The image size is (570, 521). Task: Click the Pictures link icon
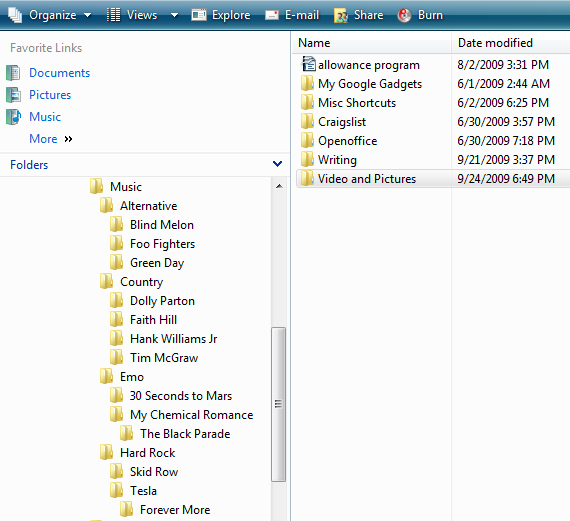pos(13,95)
